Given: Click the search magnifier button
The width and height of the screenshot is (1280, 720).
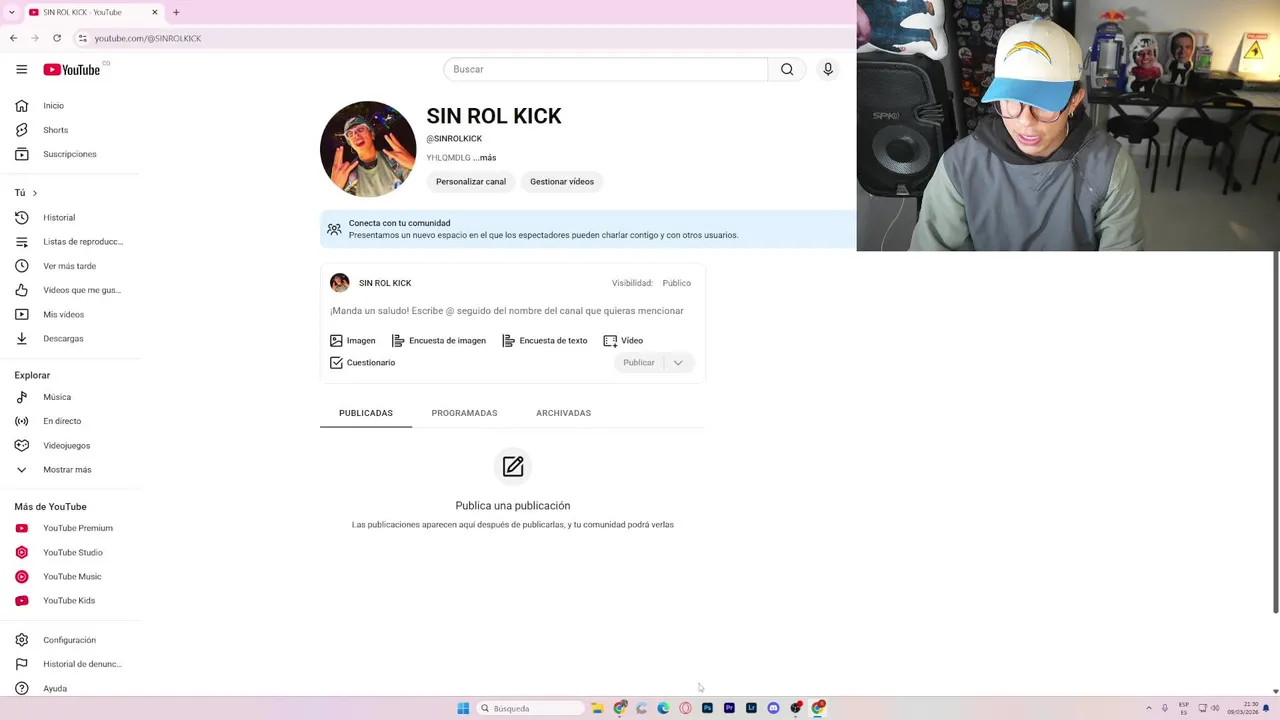Looking at the screenshot, I should click(787, 69).
